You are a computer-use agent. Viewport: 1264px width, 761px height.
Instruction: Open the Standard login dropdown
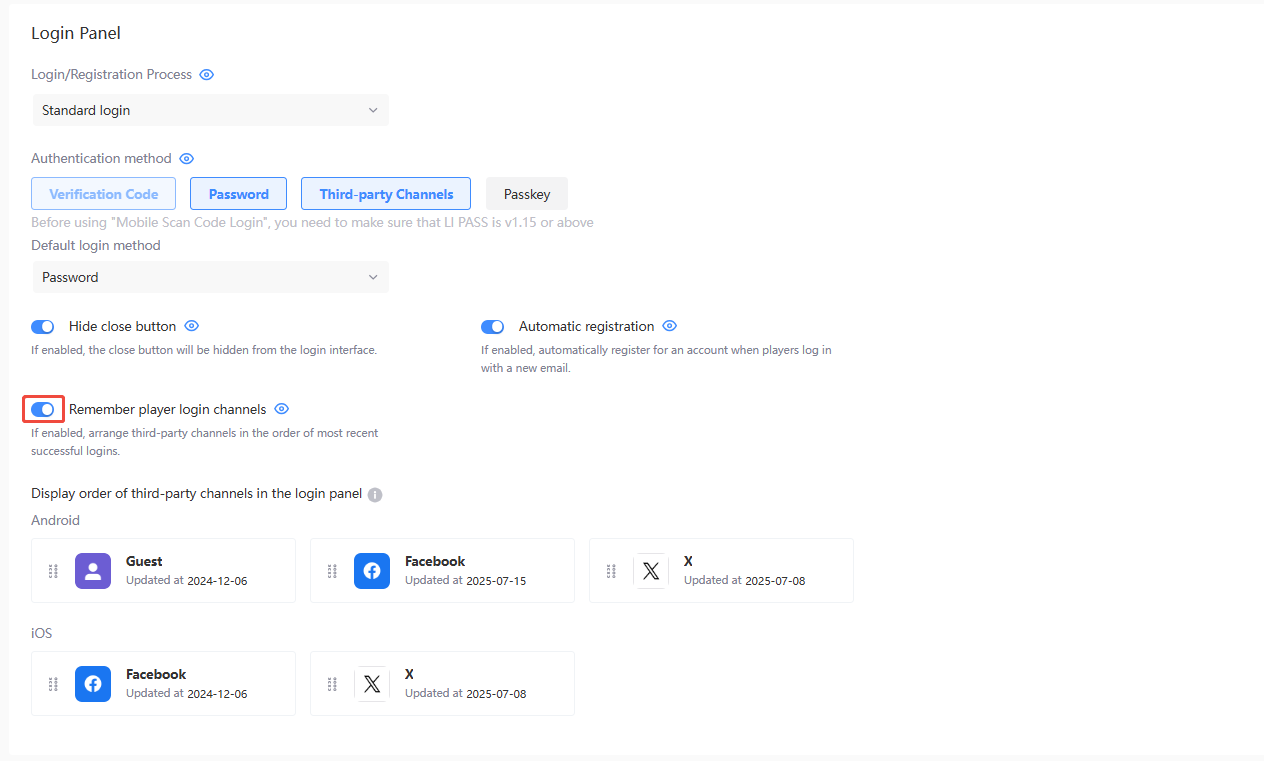coord(210,110)
